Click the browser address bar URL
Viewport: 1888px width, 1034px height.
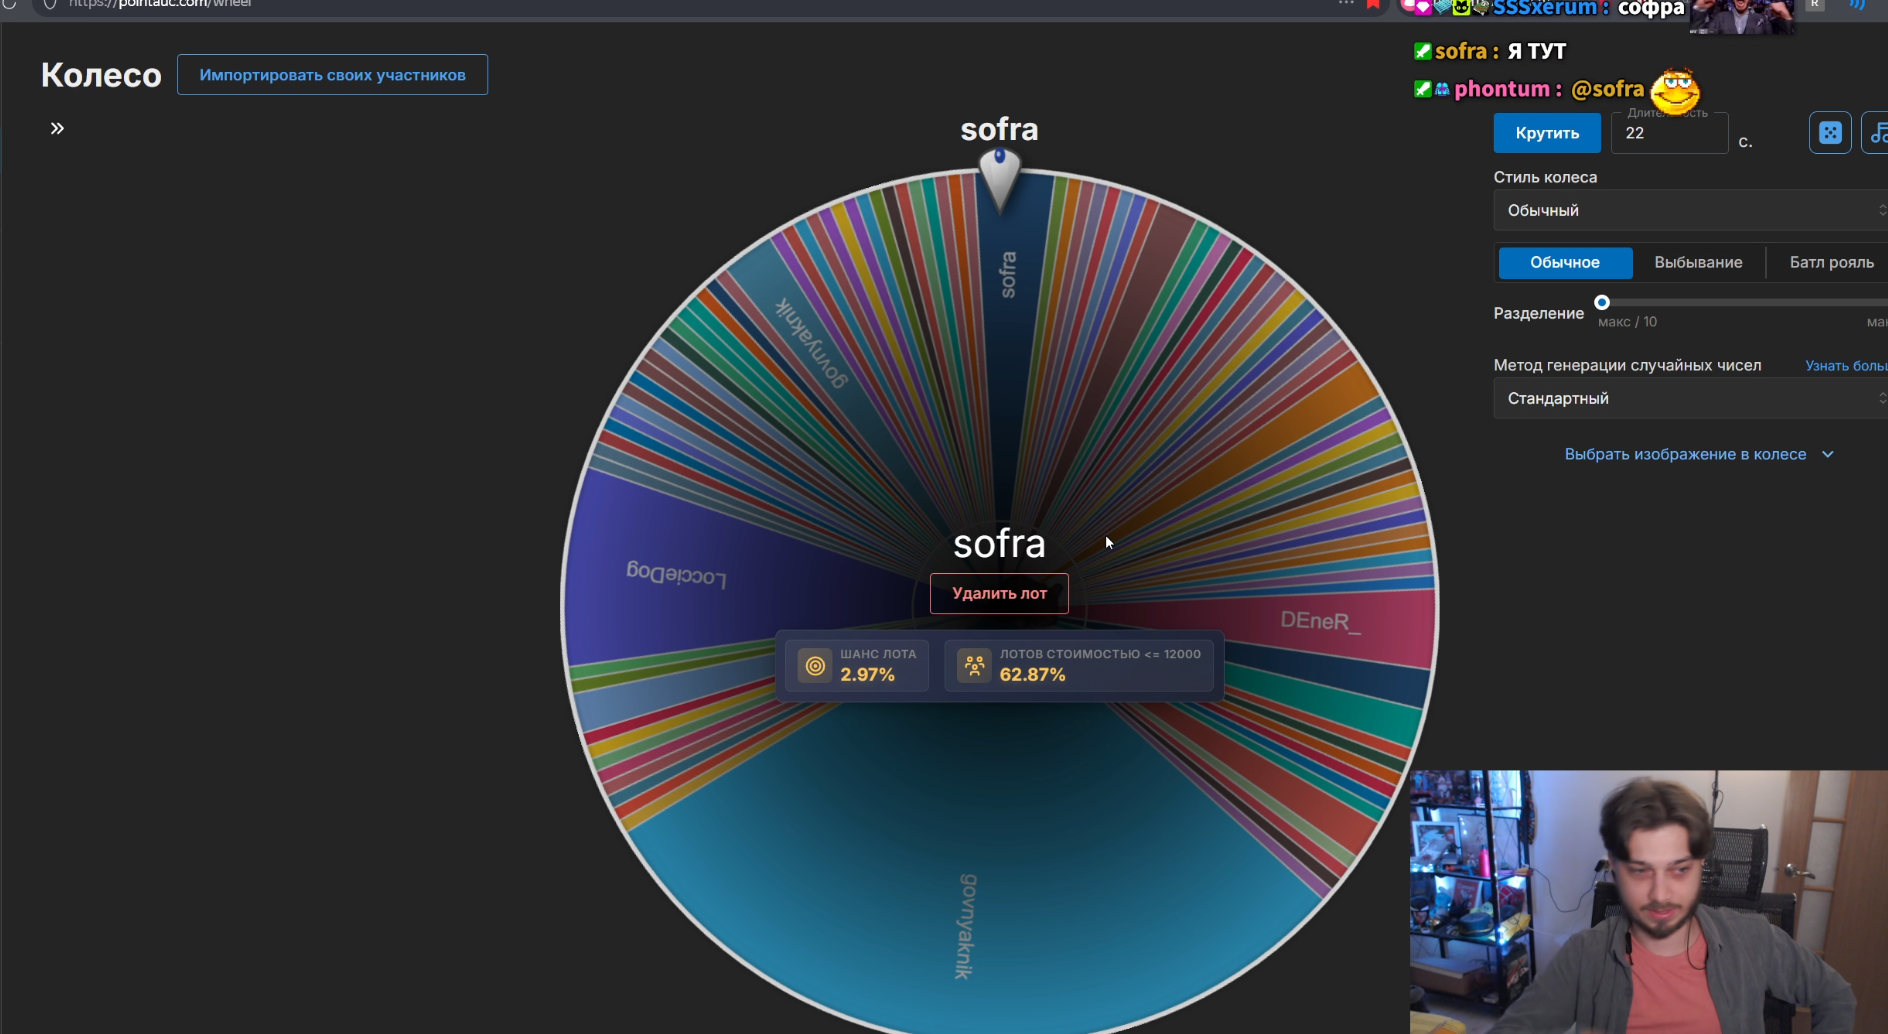pyautogui.click(x=160, y=4)
